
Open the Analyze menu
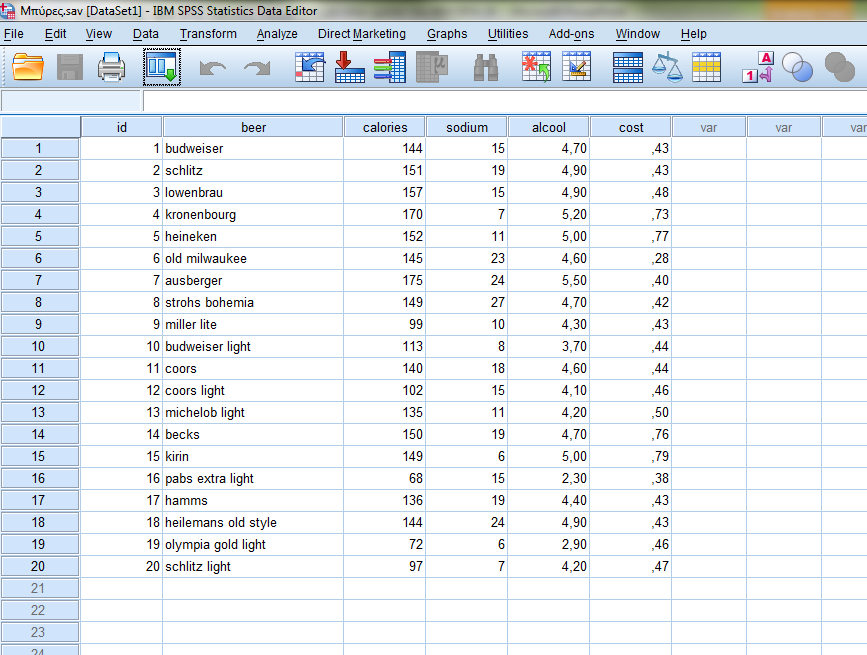(277, 34)
